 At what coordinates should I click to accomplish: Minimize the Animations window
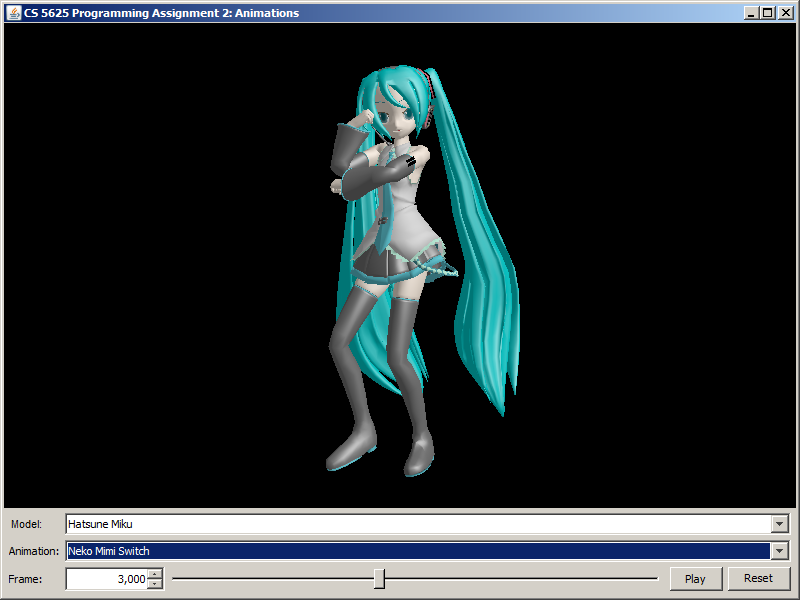pyautogui.click(x=751, y=13)
